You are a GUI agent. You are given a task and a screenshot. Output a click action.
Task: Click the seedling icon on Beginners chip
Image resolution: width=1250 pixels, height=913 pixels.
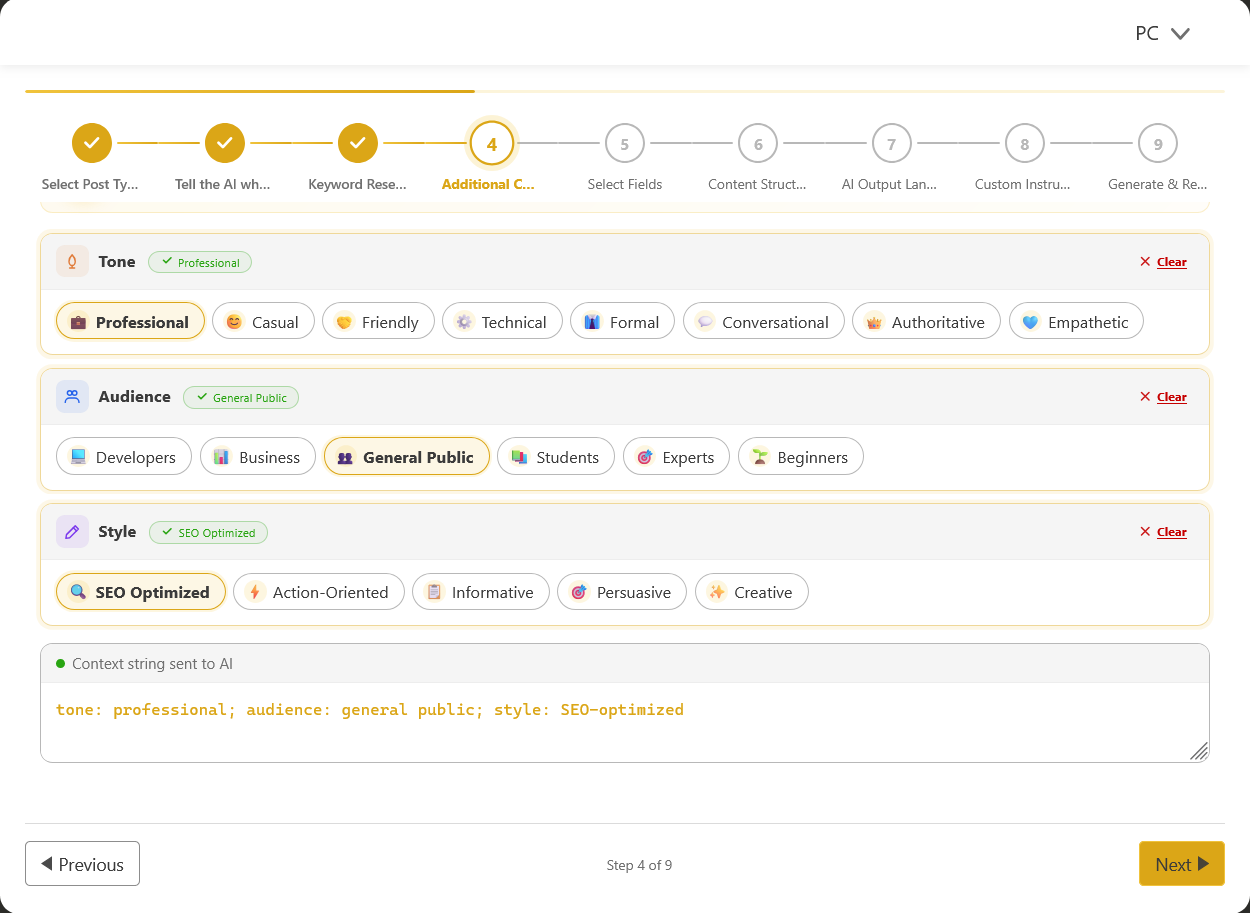tap(758, 456)
